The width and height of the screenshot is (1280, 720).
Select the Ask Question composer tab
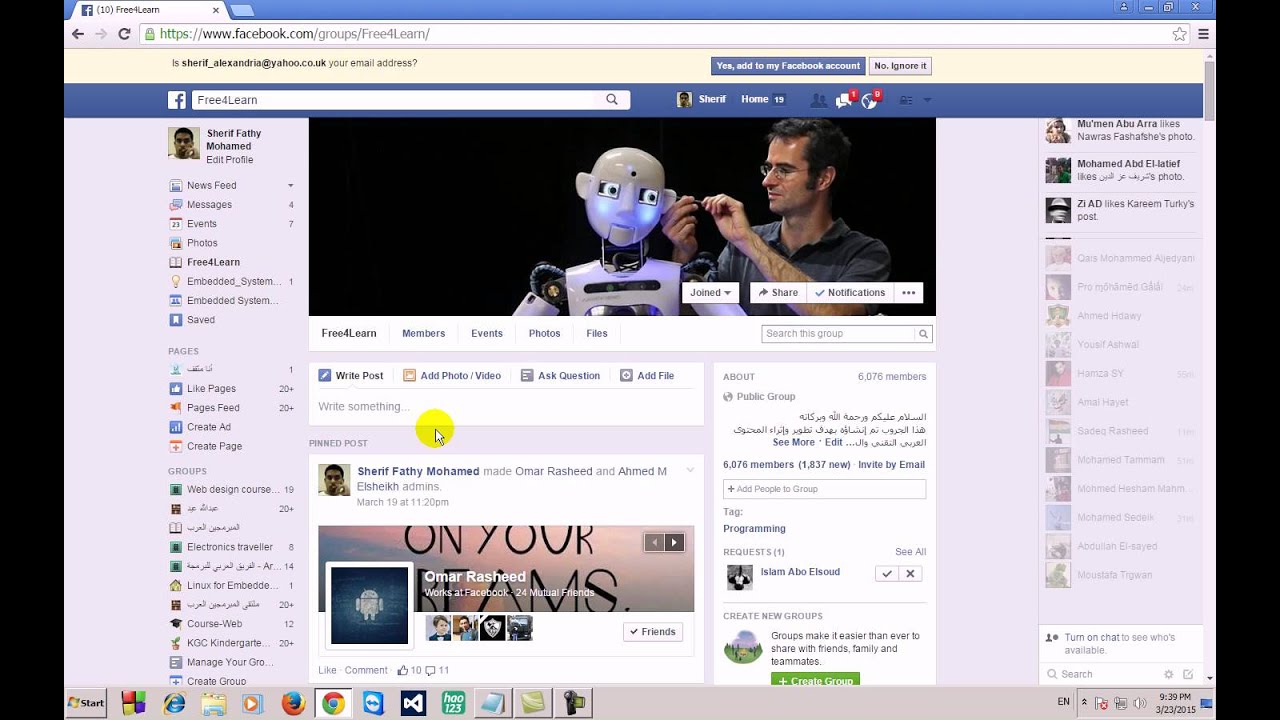(560, 376)
